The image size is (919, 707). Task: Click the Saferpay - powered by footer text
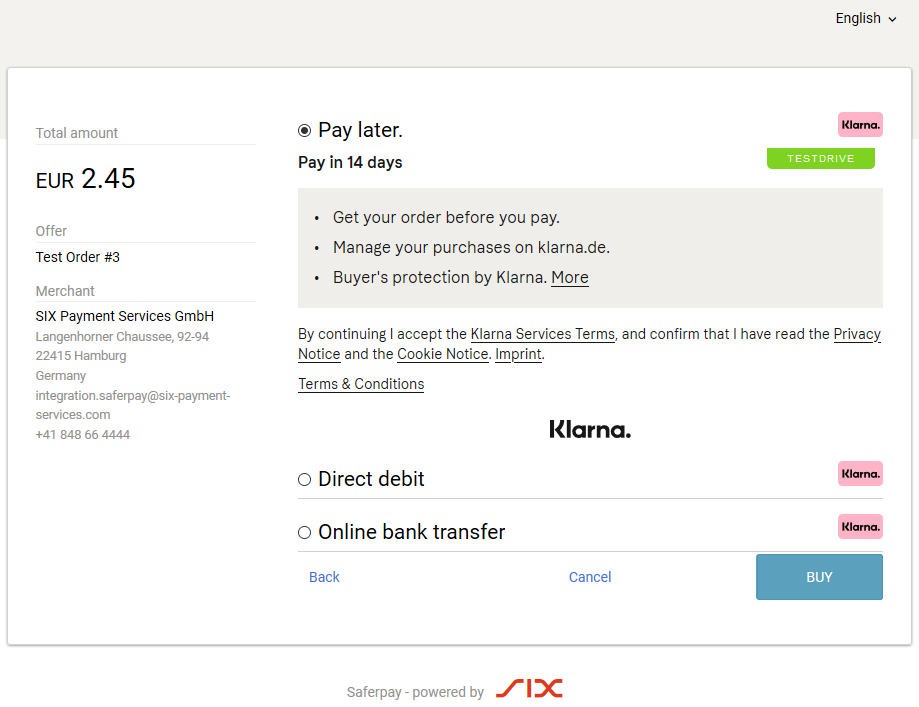click(x=415, y=692)
